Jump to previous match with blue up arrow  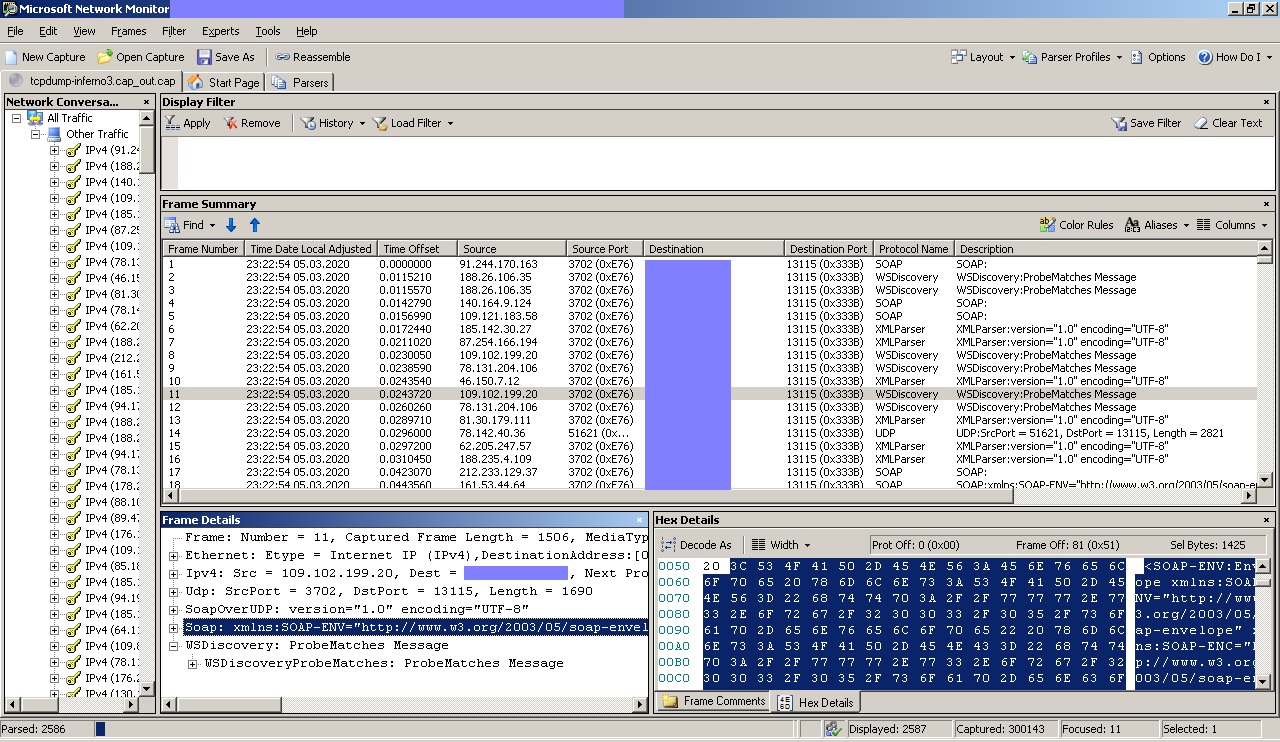click(254, 225)
